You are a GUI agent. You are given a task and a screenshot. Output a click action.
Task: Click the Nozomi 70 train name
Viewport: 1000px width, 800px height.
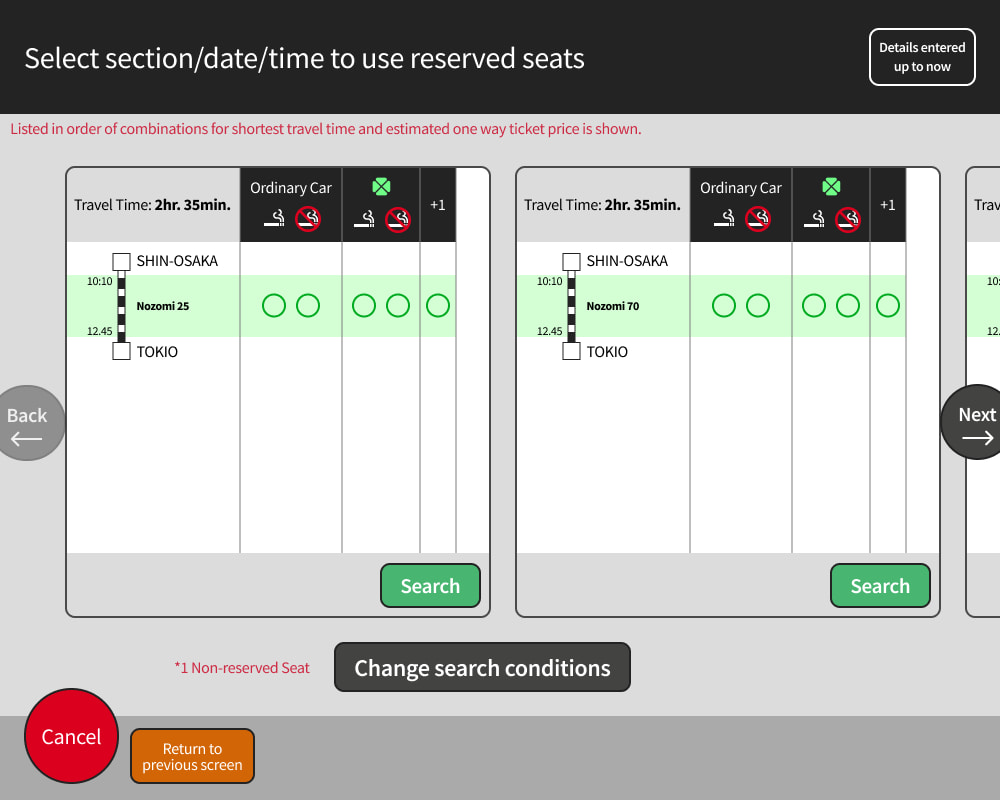coord(613,306)
